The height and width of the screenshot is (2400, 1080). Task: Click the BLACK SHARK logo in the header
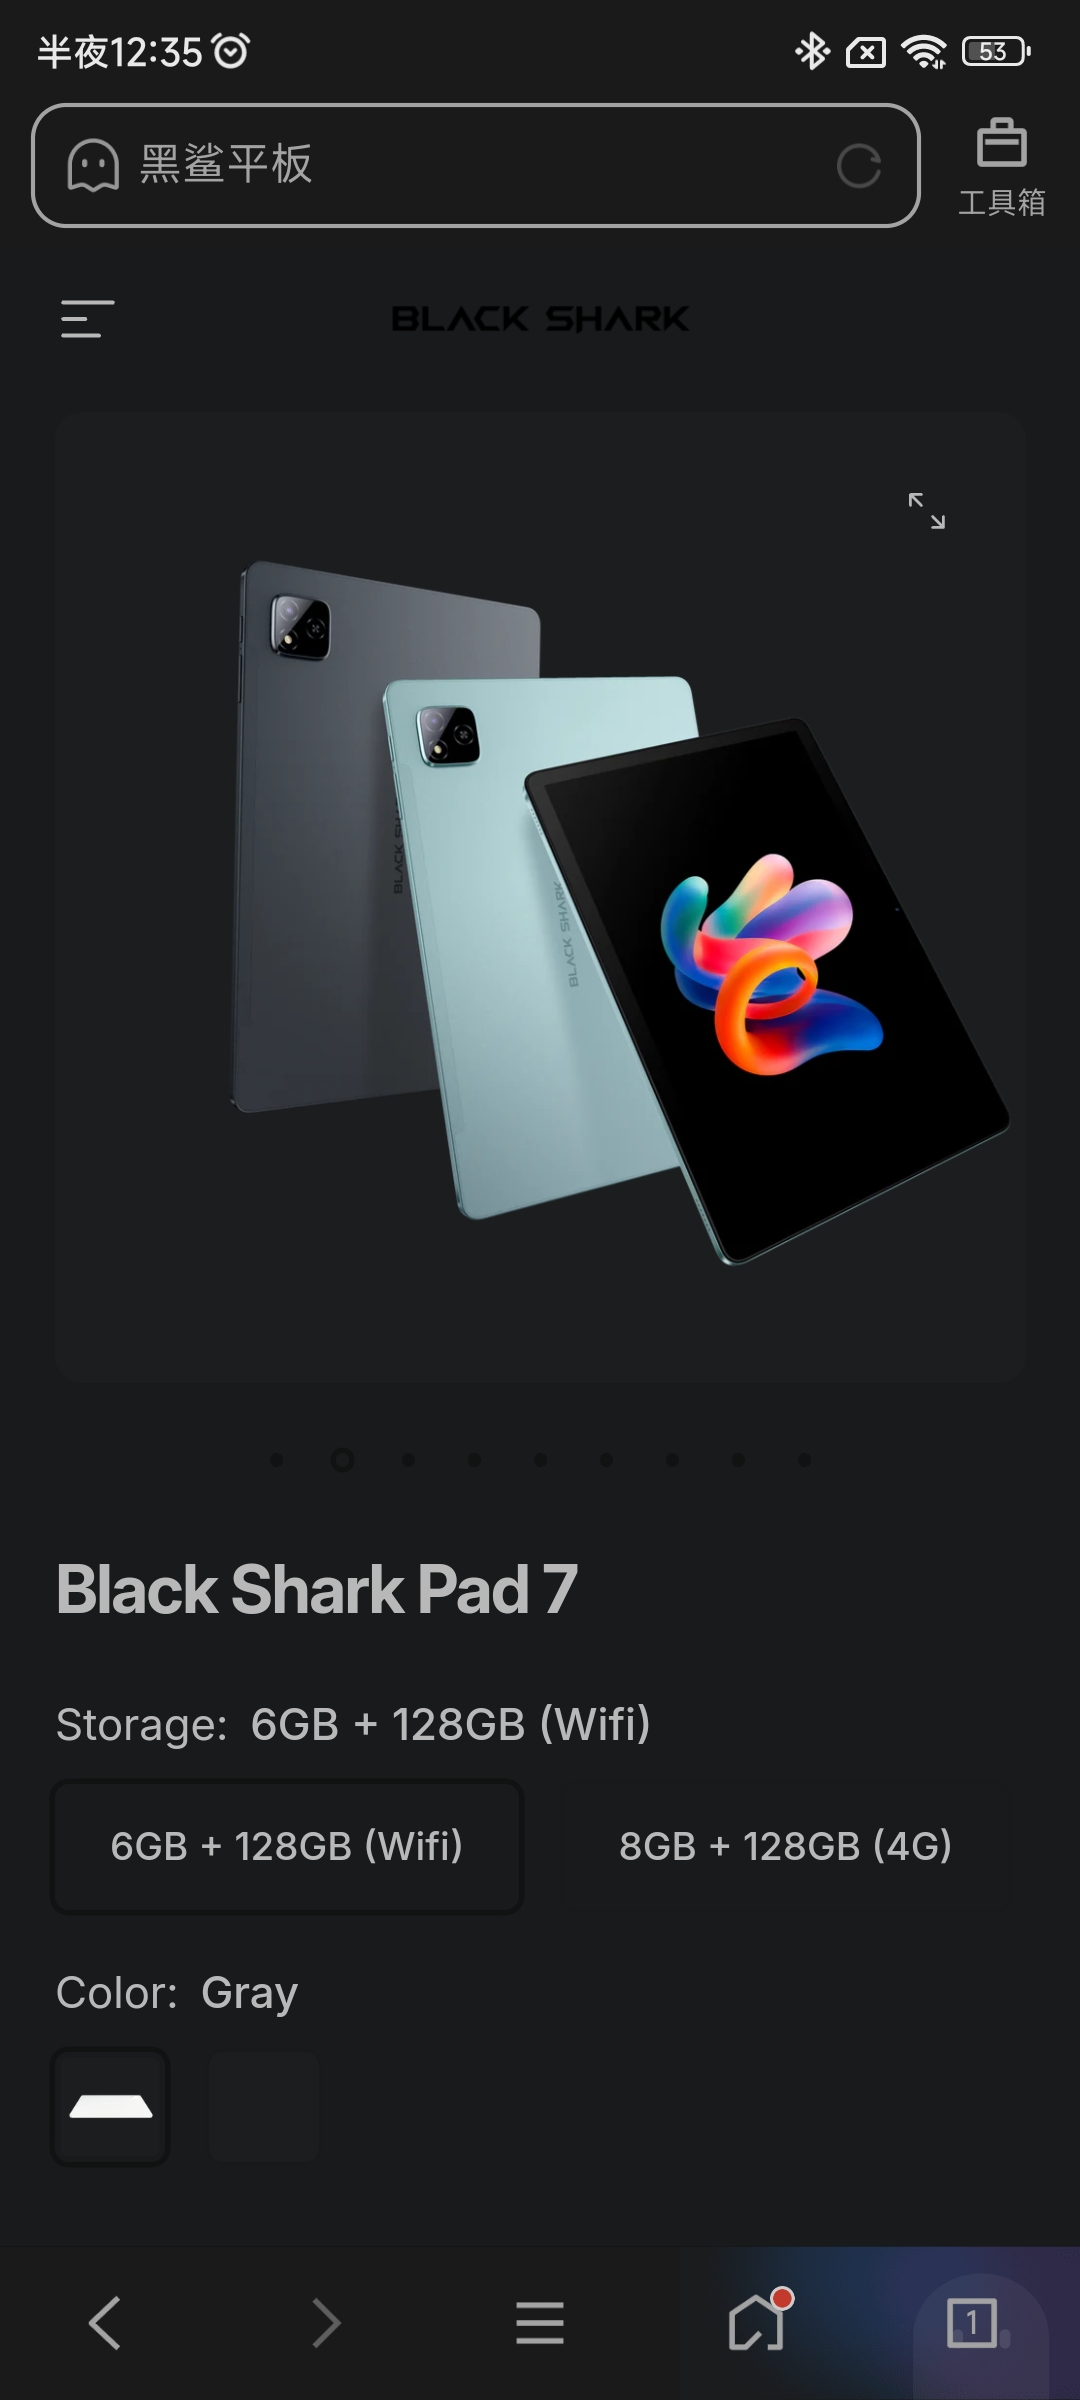540,319
